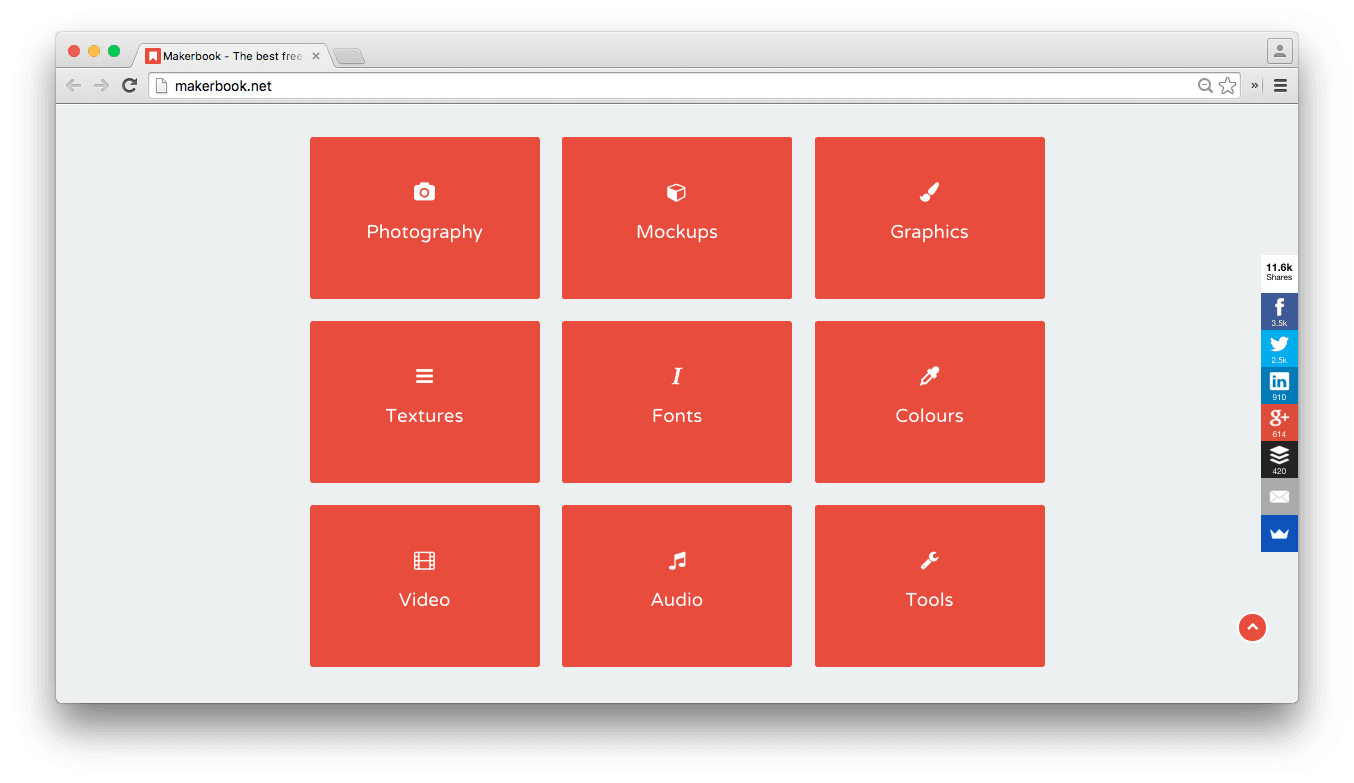Click the music note icon above Audio

(677, 561)
